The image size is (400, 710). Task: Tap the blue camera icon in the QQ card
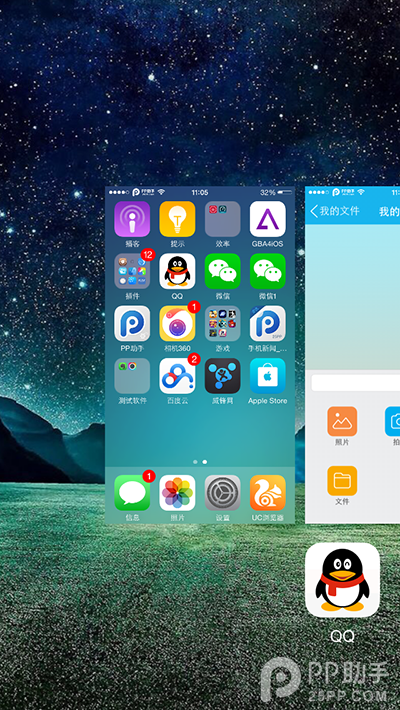coord(392,421)
